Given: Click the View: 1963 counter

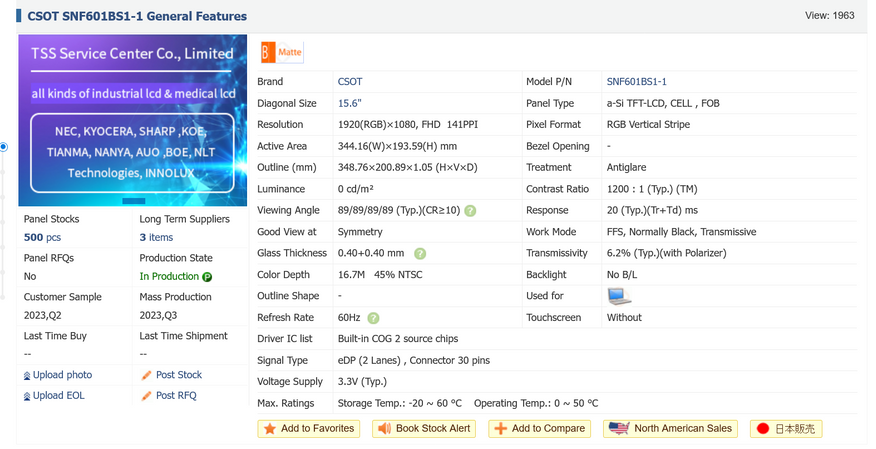Looking at the screenshot, I should coord(830,16).
